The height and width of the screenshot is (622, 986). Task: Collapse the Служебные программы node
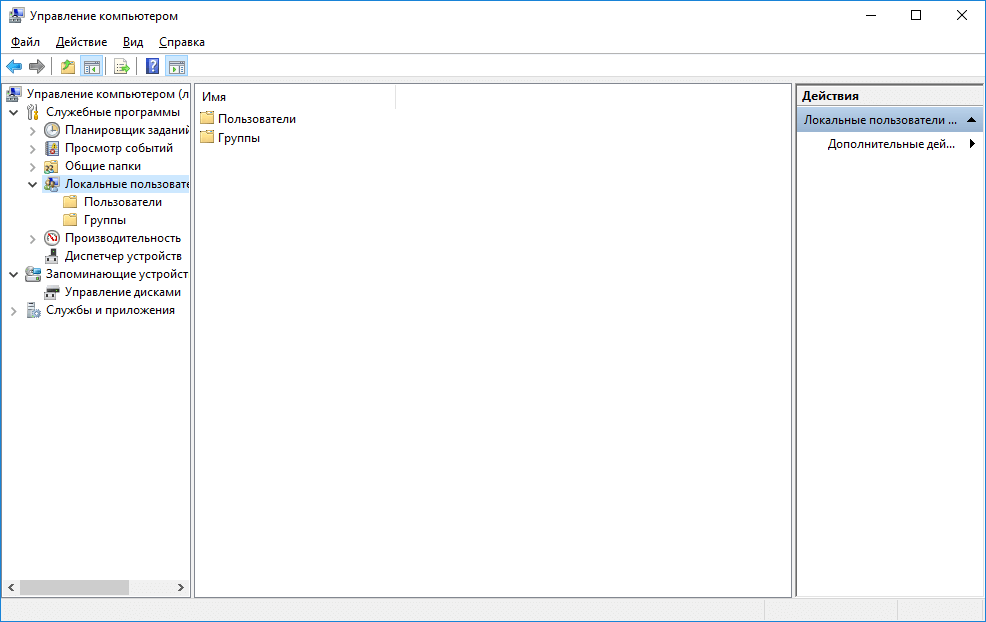pos(14,113)
